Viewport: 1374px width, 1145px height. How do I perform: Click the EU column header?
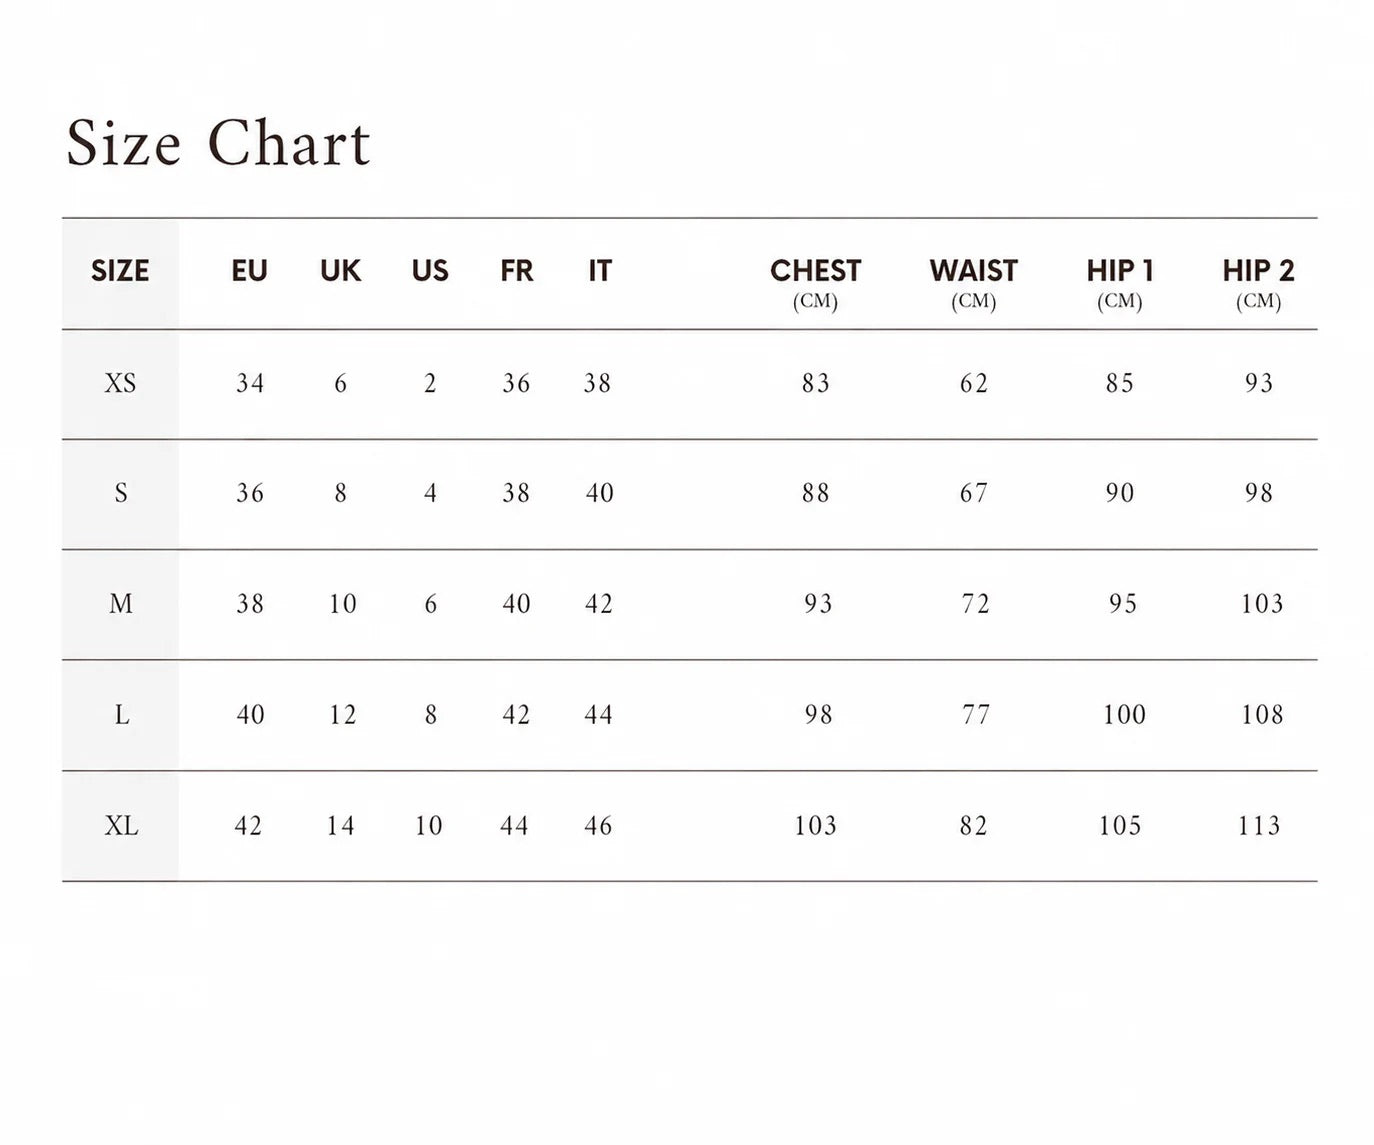tap(249, 271)
